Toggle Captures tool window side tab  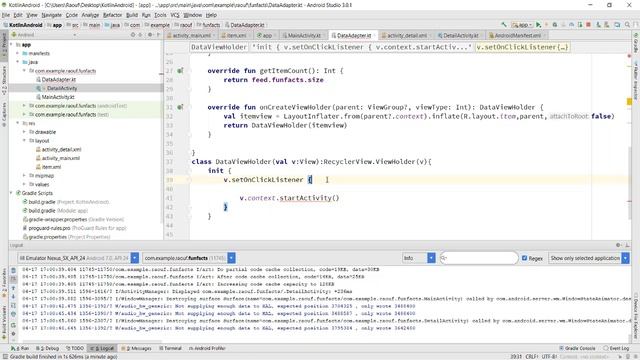pyautogui.click(x=4, y=114)
